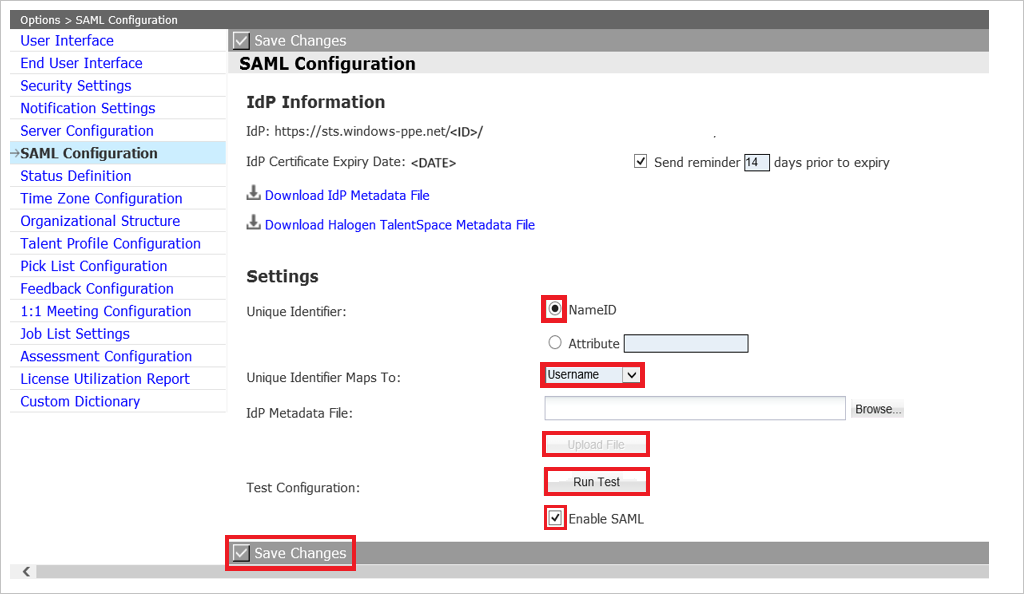Click the Upload File button

pyautogui.click(x=595, y=443)
